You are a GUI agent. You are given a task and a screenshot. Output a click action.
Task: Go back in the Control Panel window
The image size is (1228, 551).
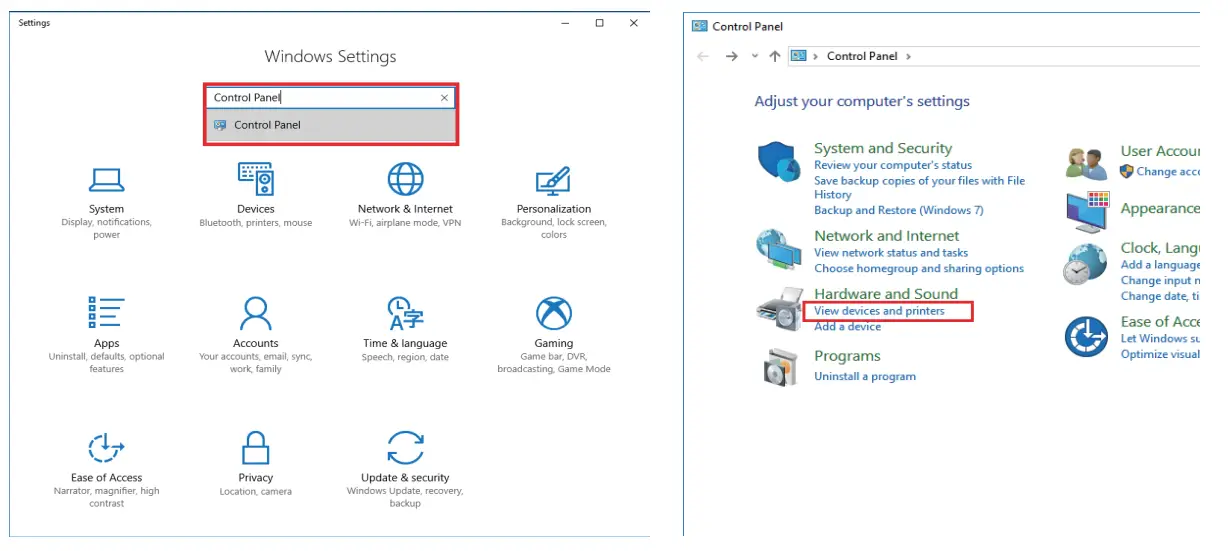(703, 56)
